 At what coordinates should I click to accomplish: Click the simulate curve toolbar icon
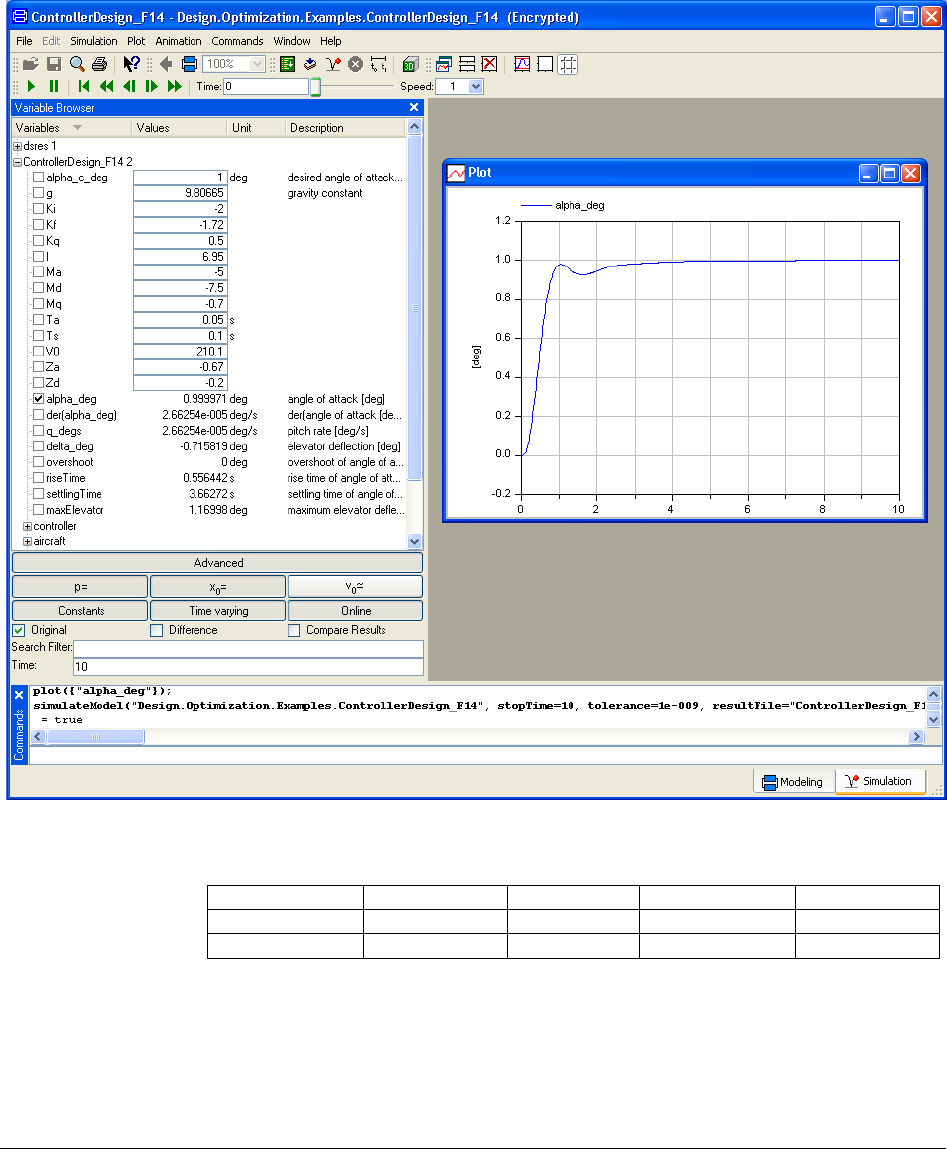point(333,64)
